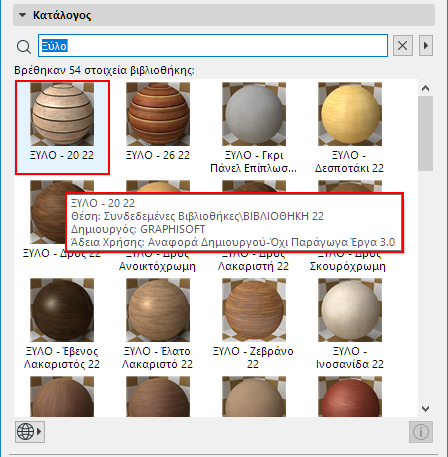Viewport: 448px width, 457px height.
Task: Select the ΞΥΛΟ - 20 22 surface thumbnail
Action: click(x=62, y=114)
